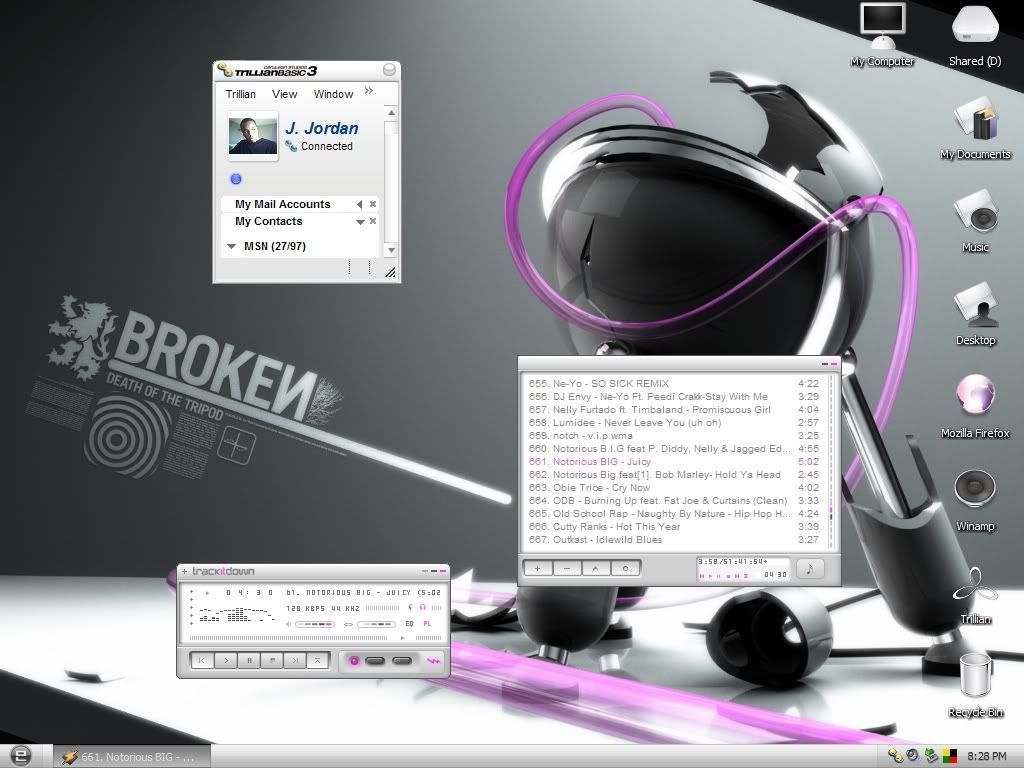
Task: Toggle second dark pill button in Winamp
Action: [x=402, y=661]
